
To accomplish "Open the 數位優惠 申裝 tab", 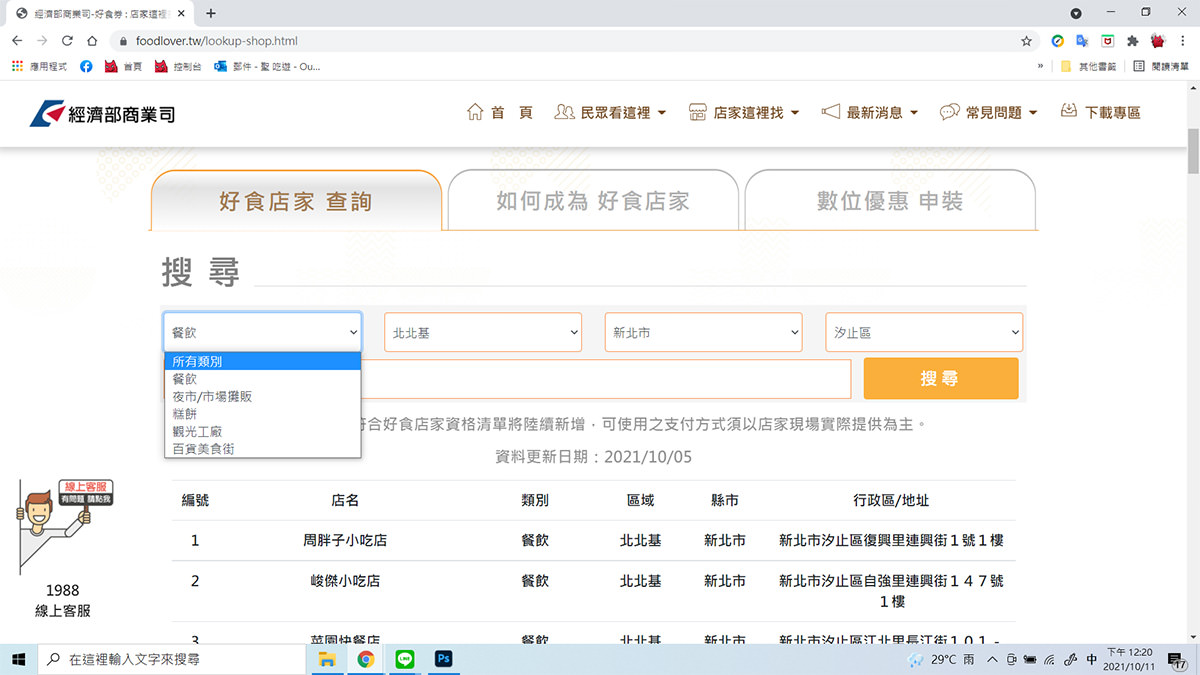I will click(x=889, y=201).
